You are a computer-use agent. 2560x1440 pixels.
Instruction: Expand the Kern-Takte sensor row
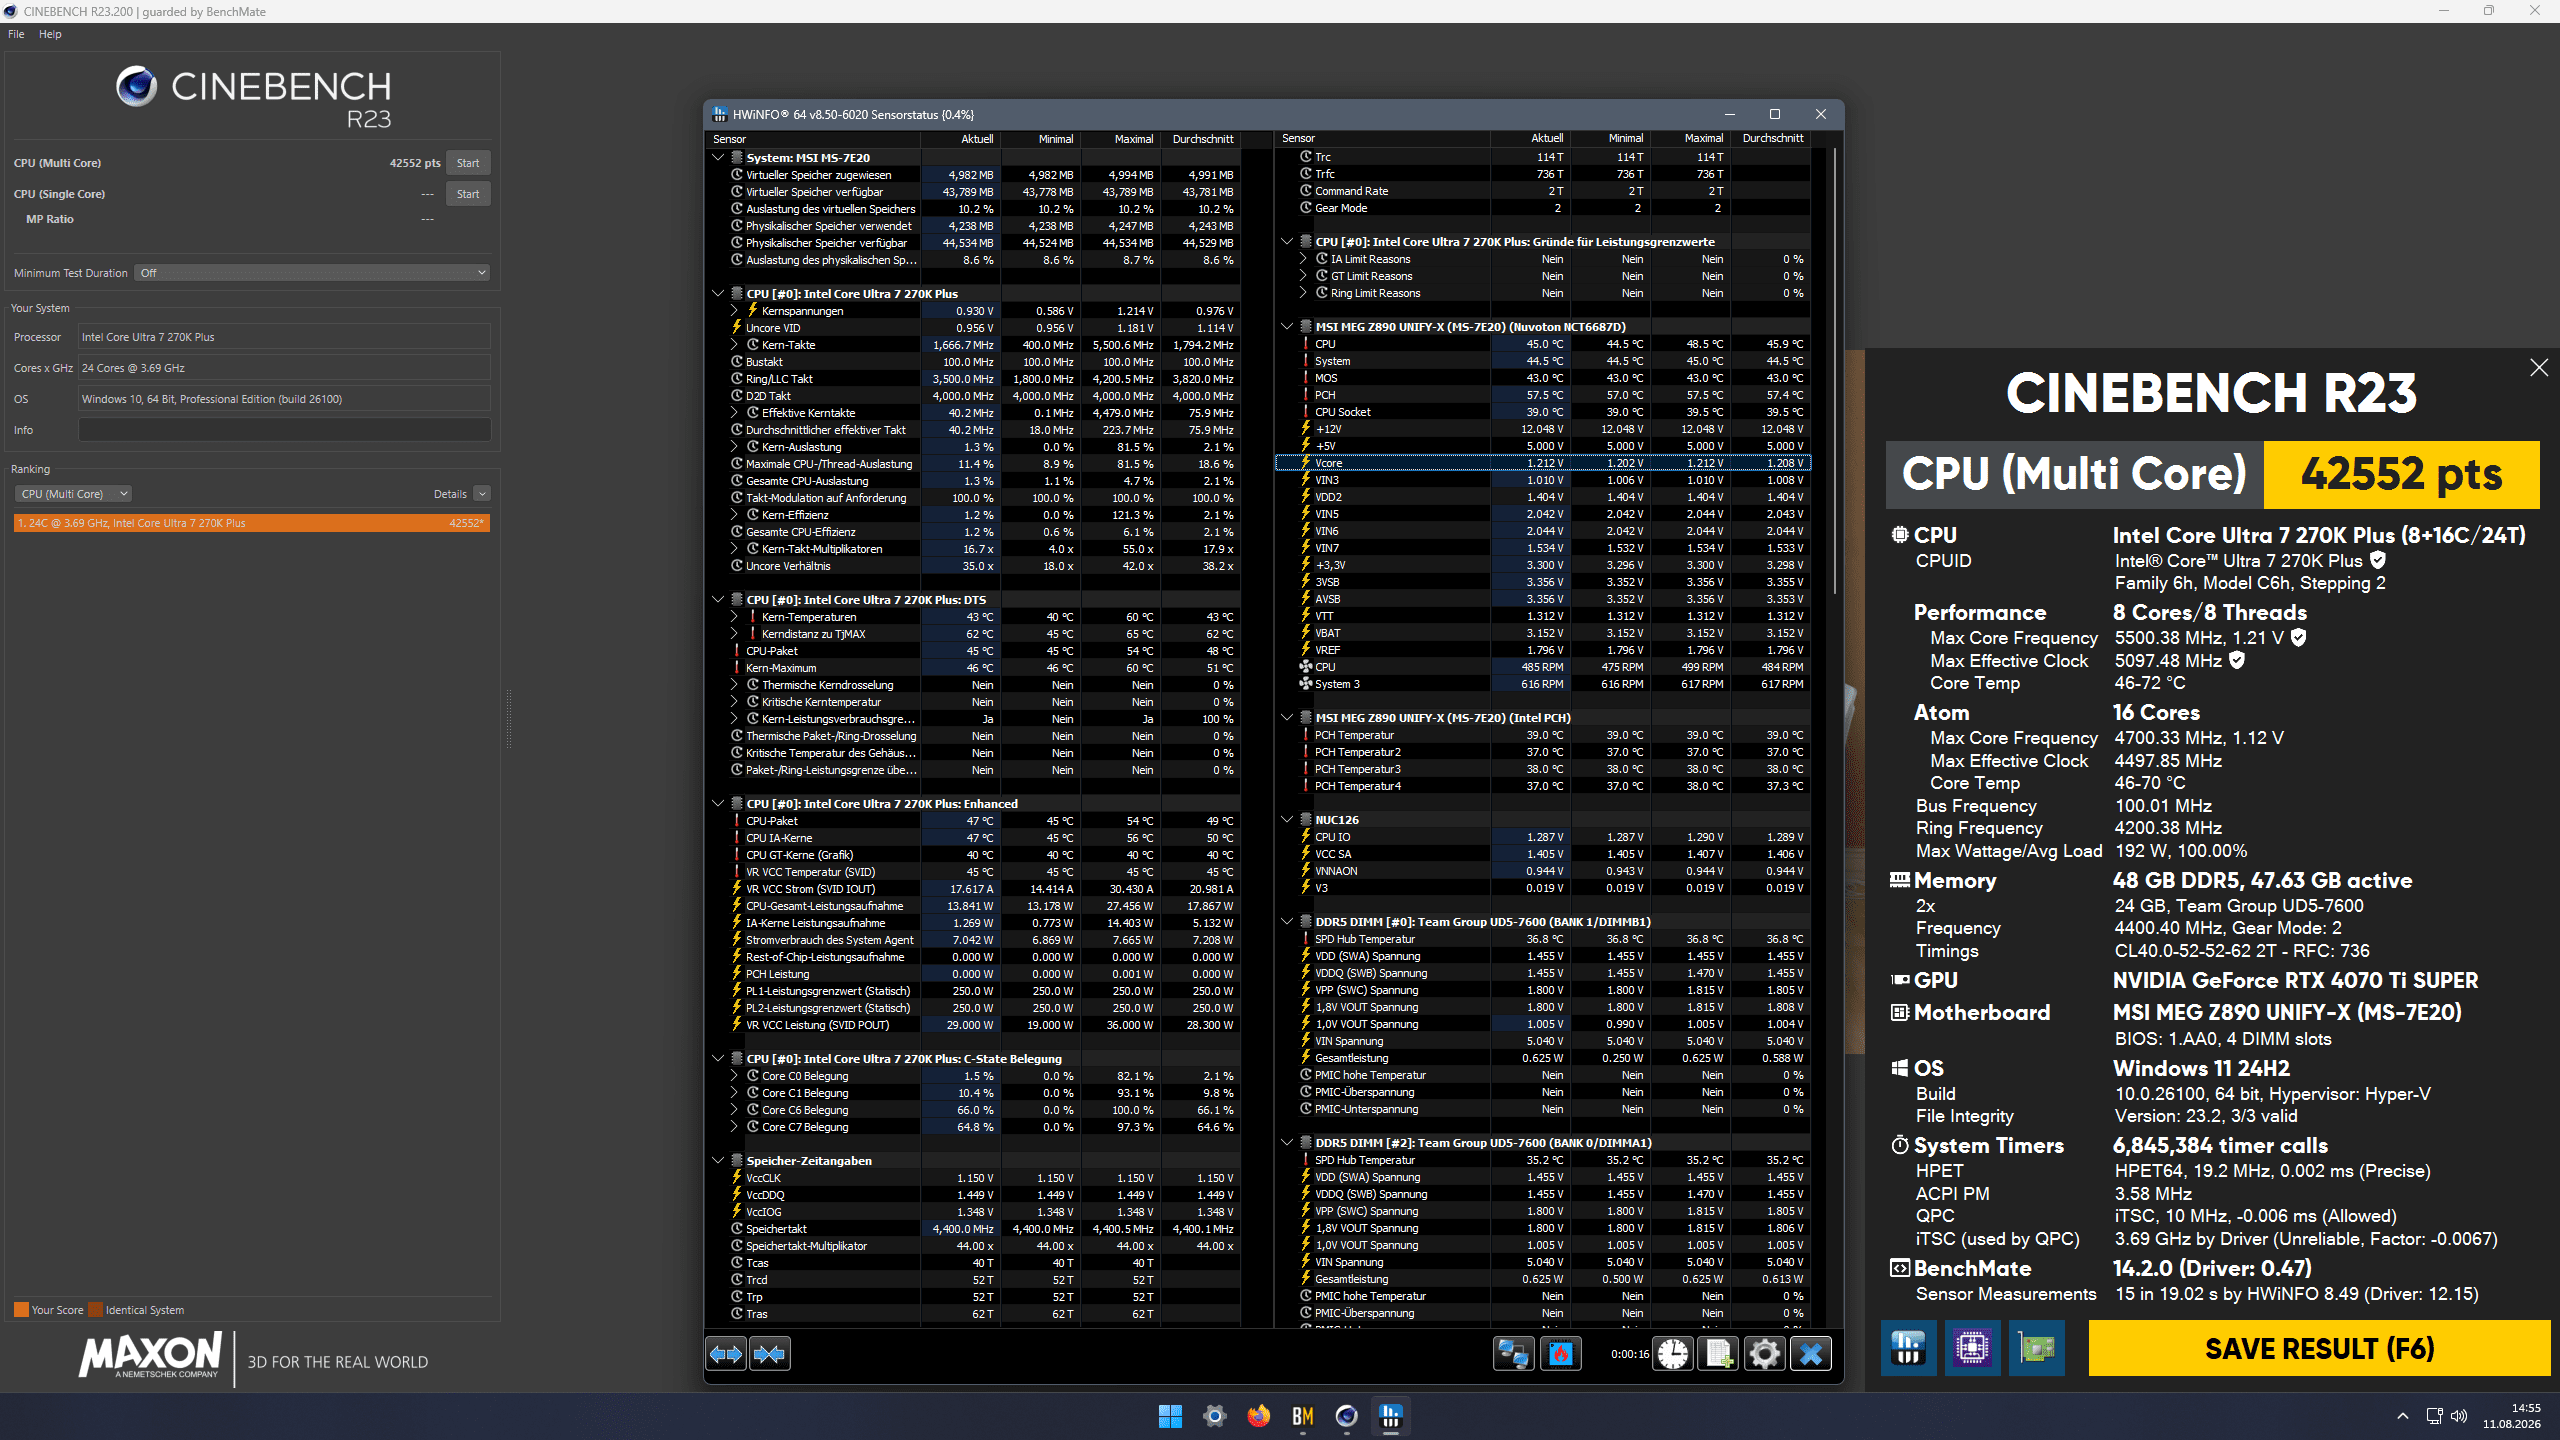[734, 345]
